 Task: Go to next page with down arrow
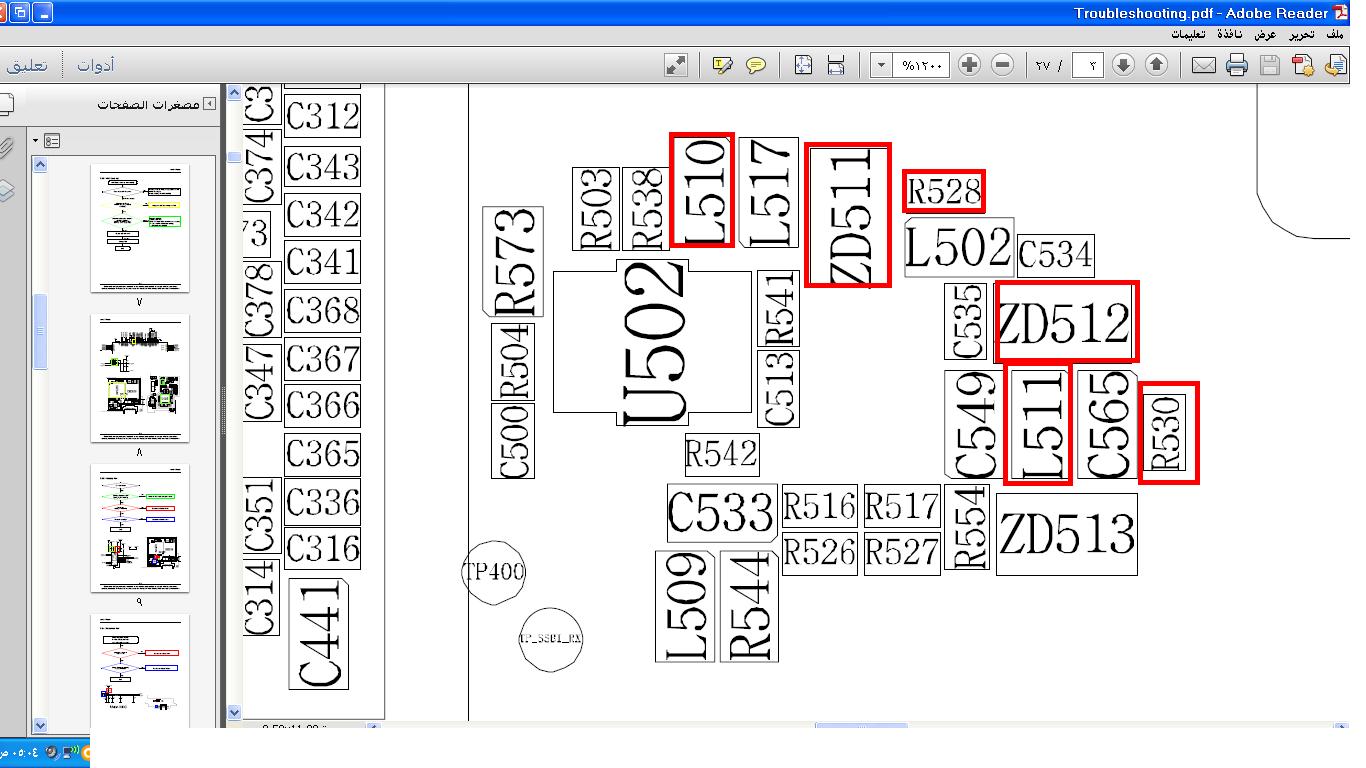[1123, 65]
